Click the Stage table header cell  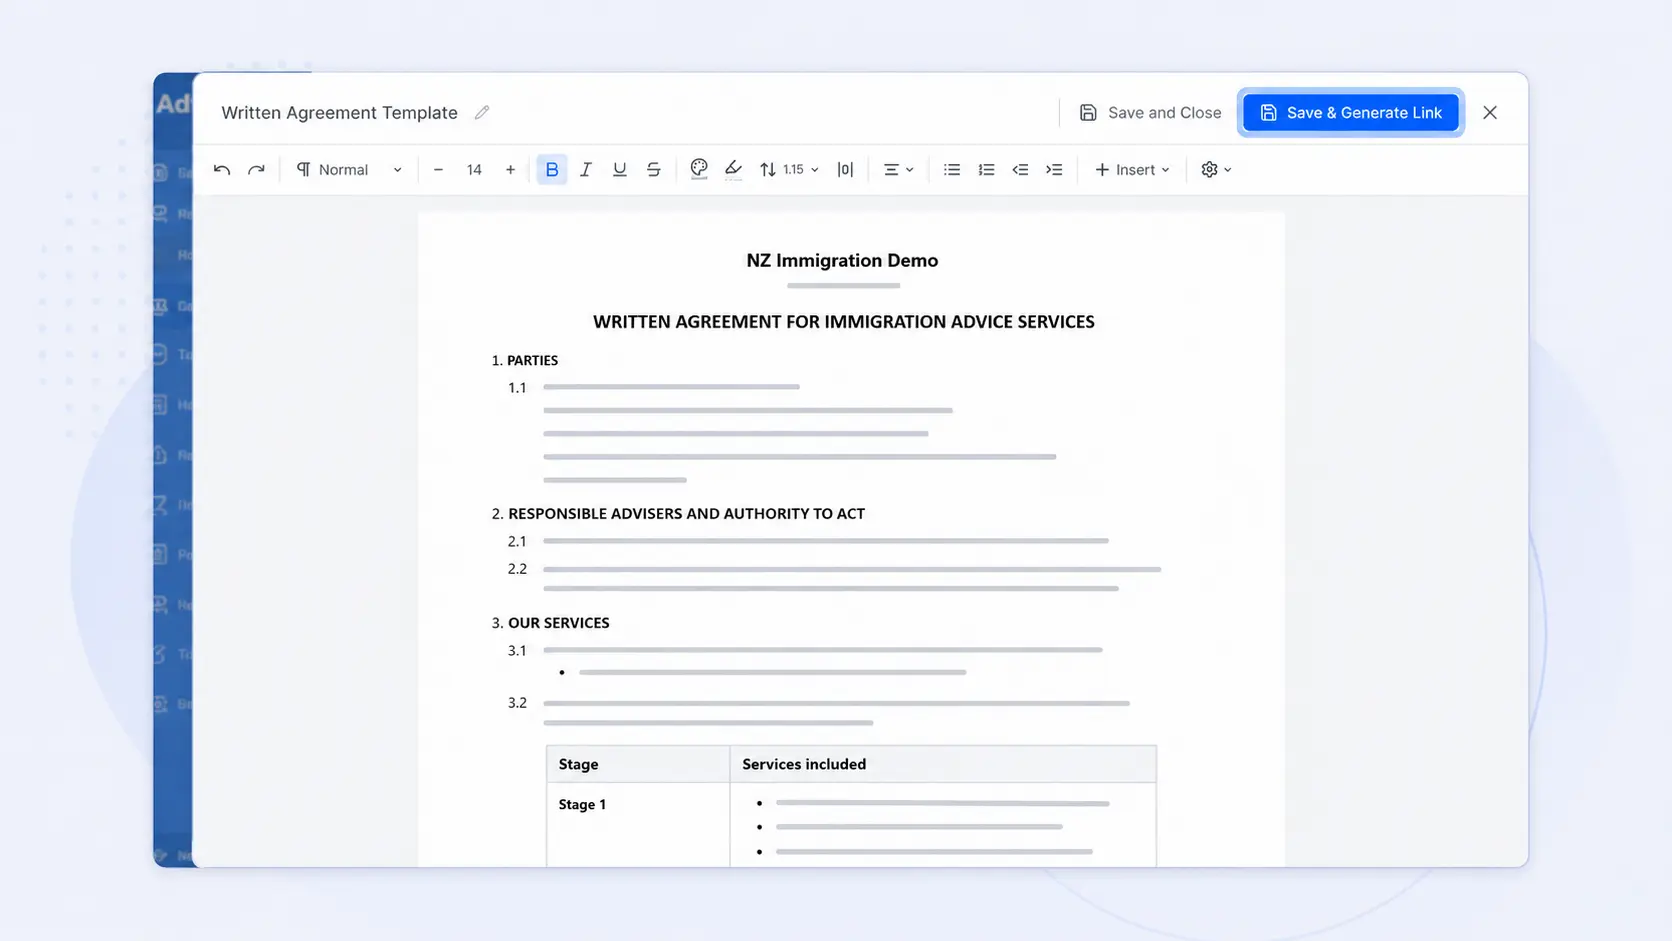(638, 764)
